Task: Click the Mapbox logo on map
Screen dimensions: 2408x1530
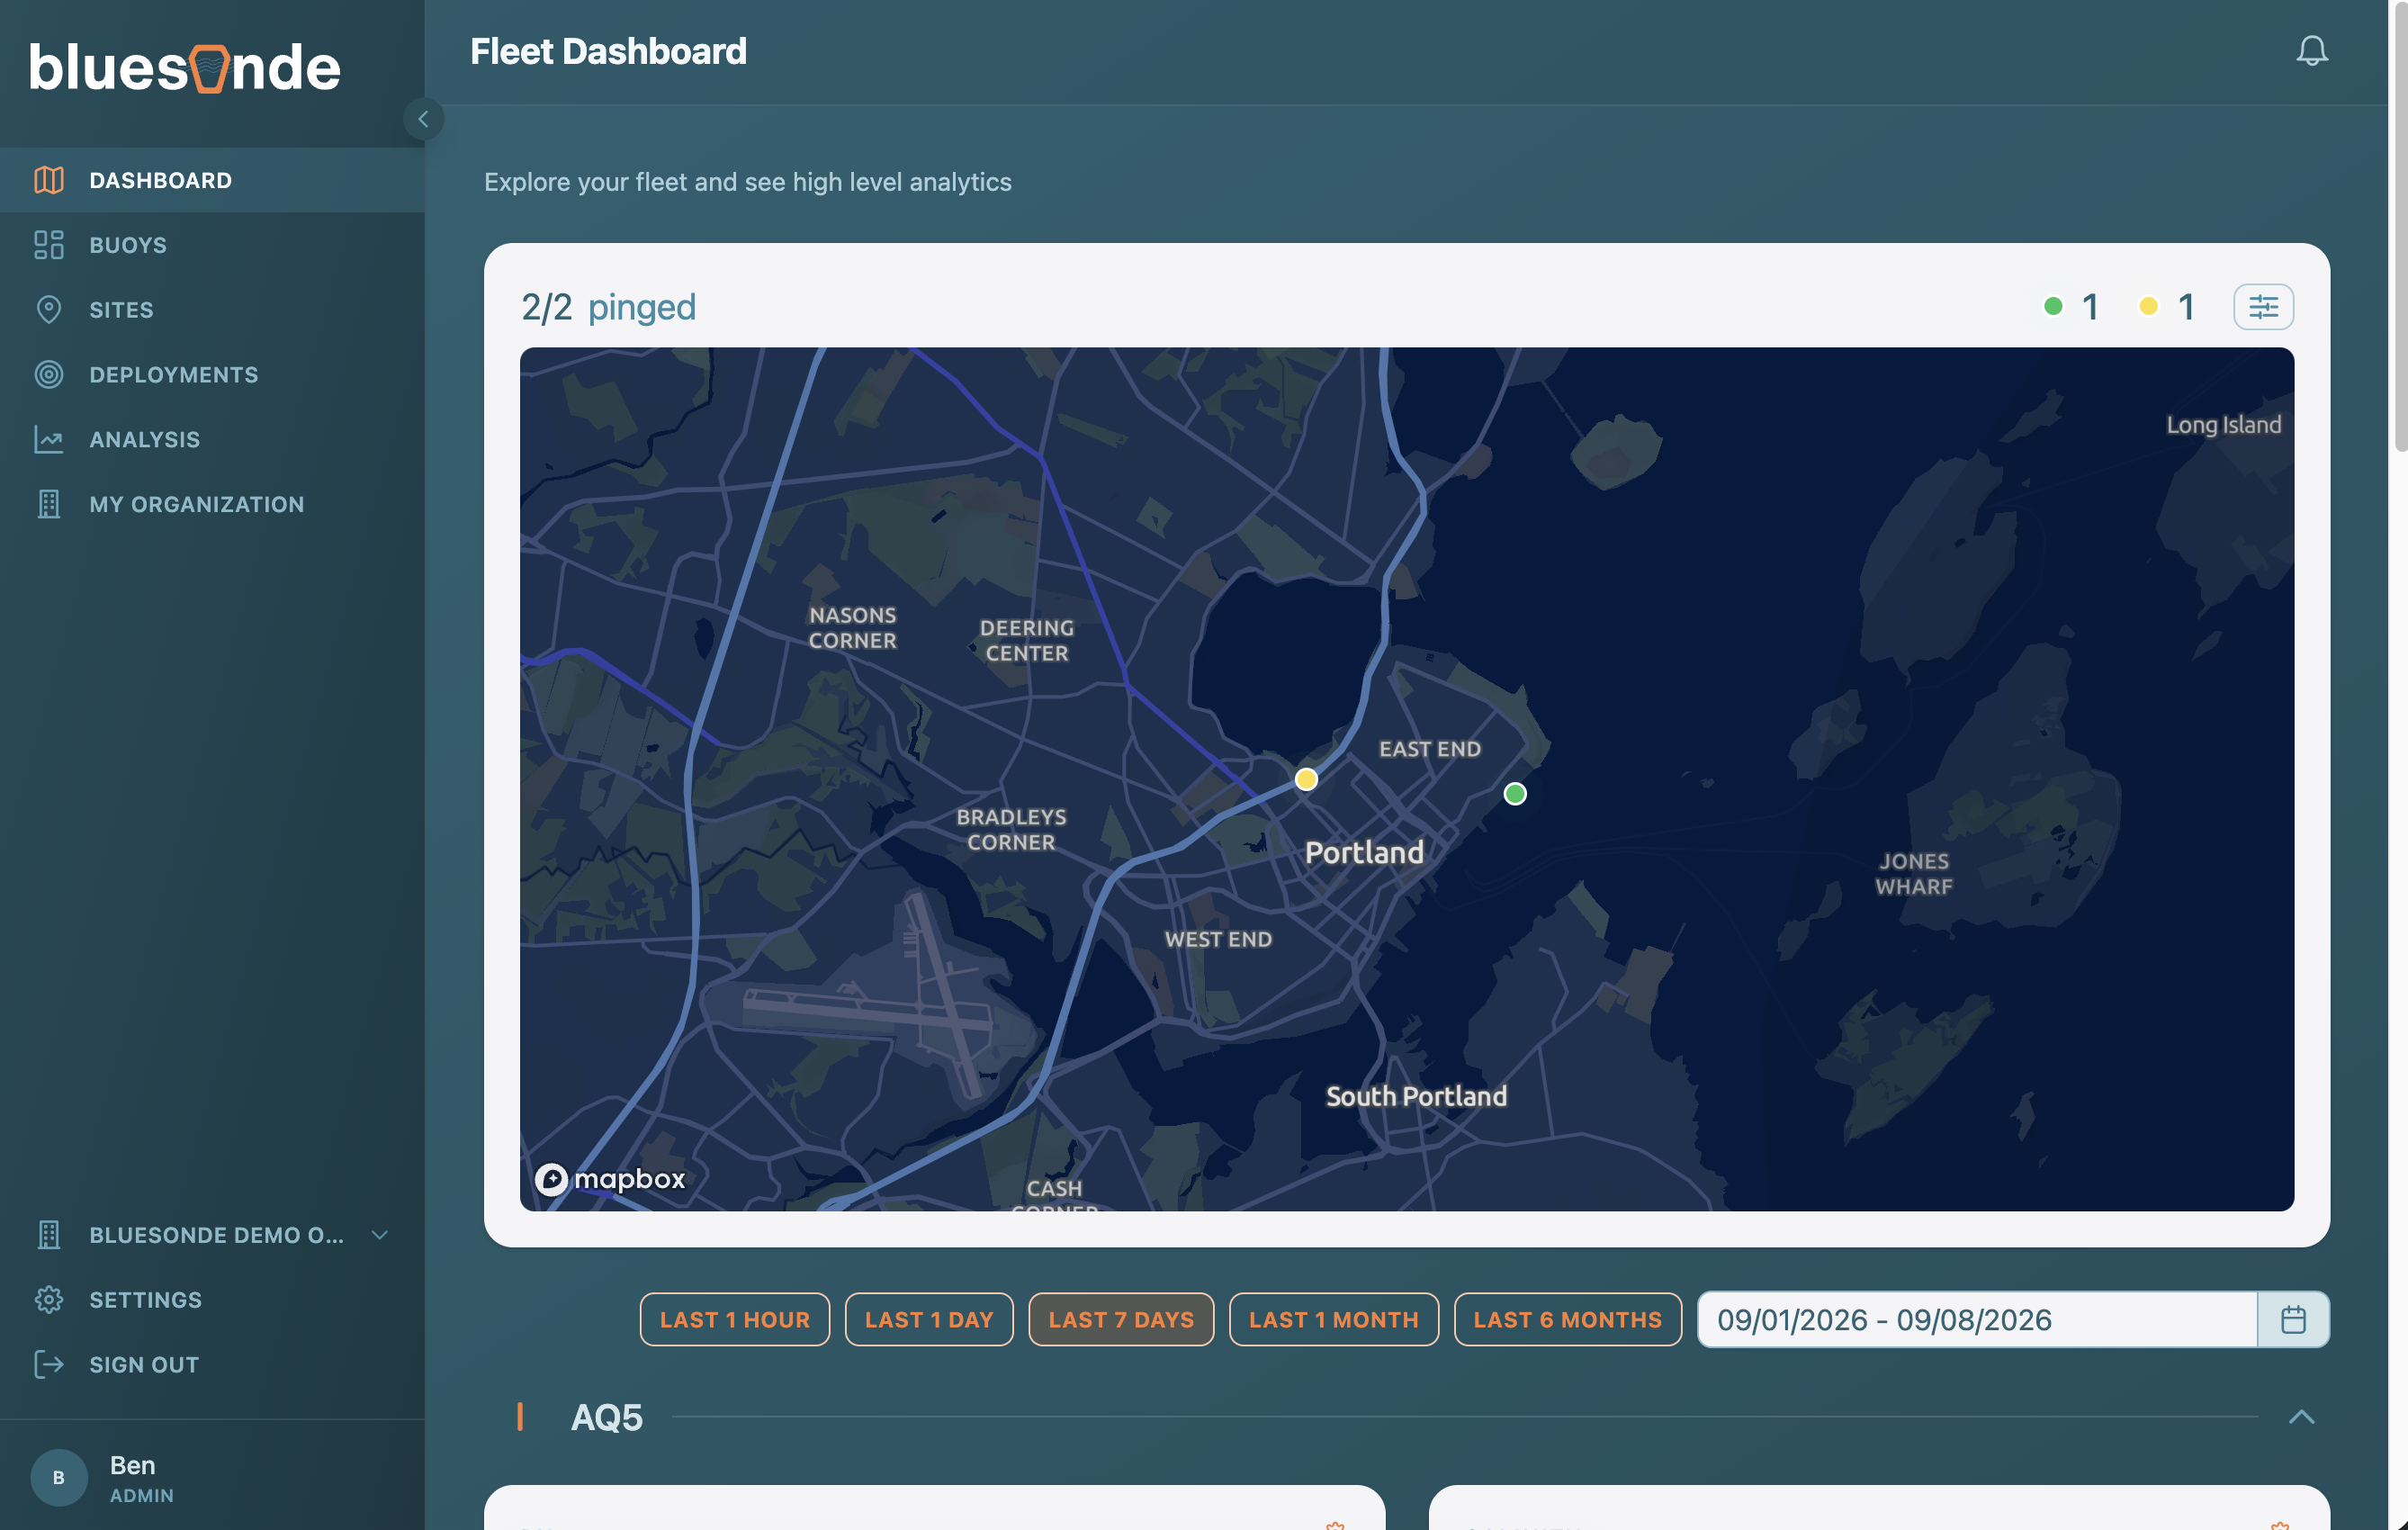Action: (610, 1179)
